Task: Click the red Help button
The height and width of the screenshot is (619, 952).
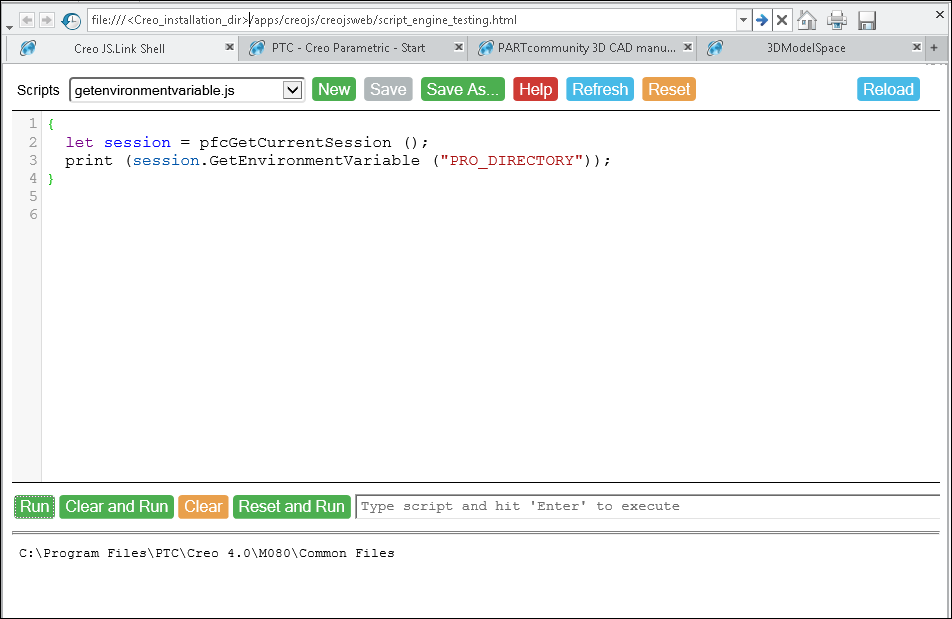Action: point(535,89)
